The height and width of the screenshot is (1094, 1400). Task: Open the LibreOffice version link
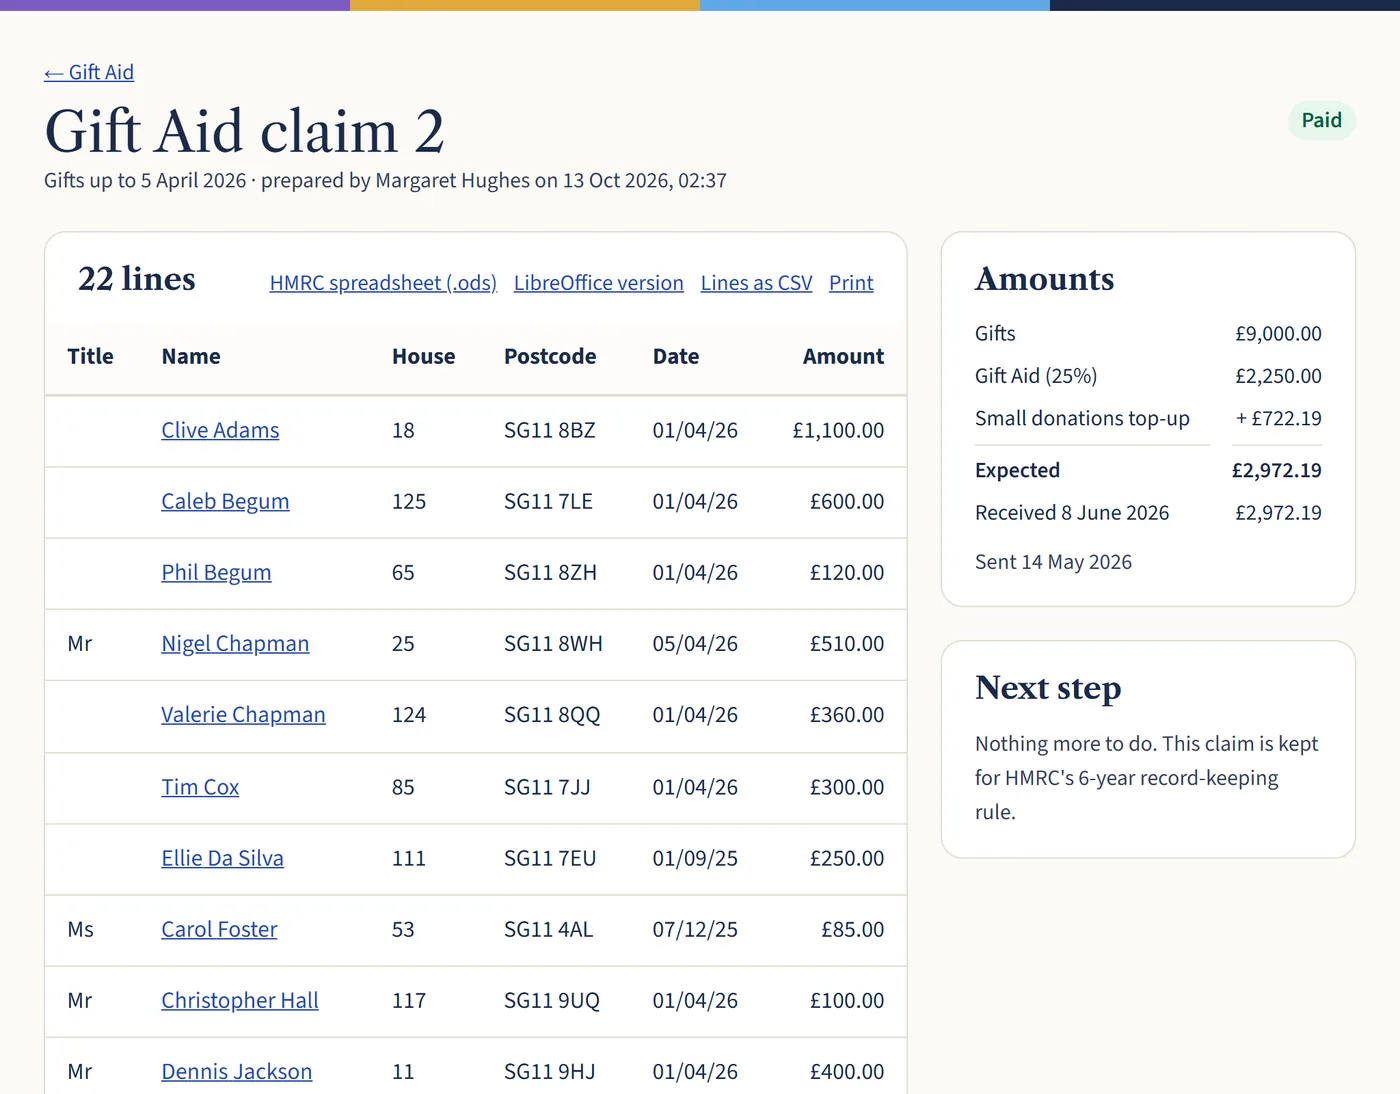(x=599, y=283)
